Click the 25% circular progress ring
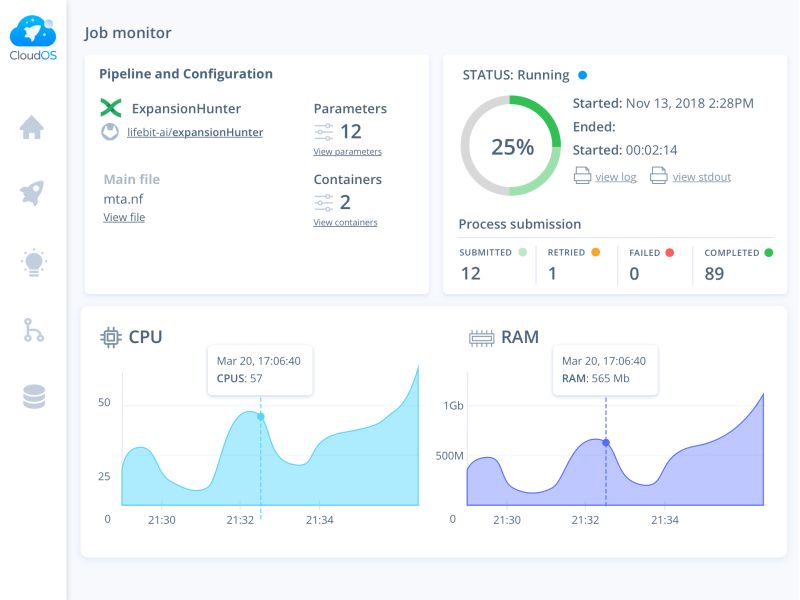 coord(511,146)
